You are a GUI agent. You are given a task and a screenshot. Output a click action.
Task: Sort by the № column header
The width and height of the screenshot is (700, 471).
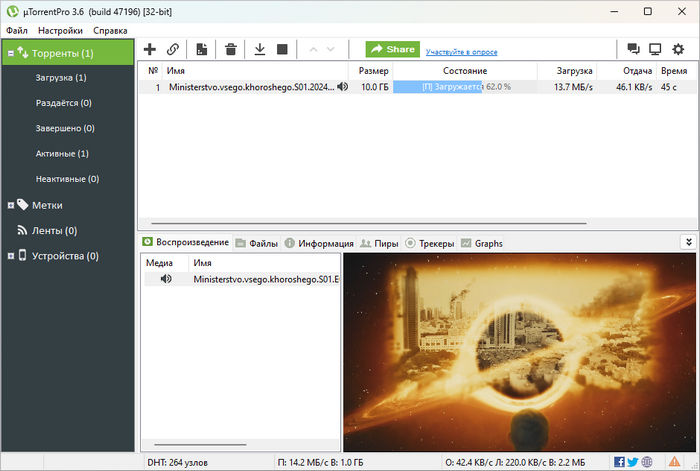153,71
